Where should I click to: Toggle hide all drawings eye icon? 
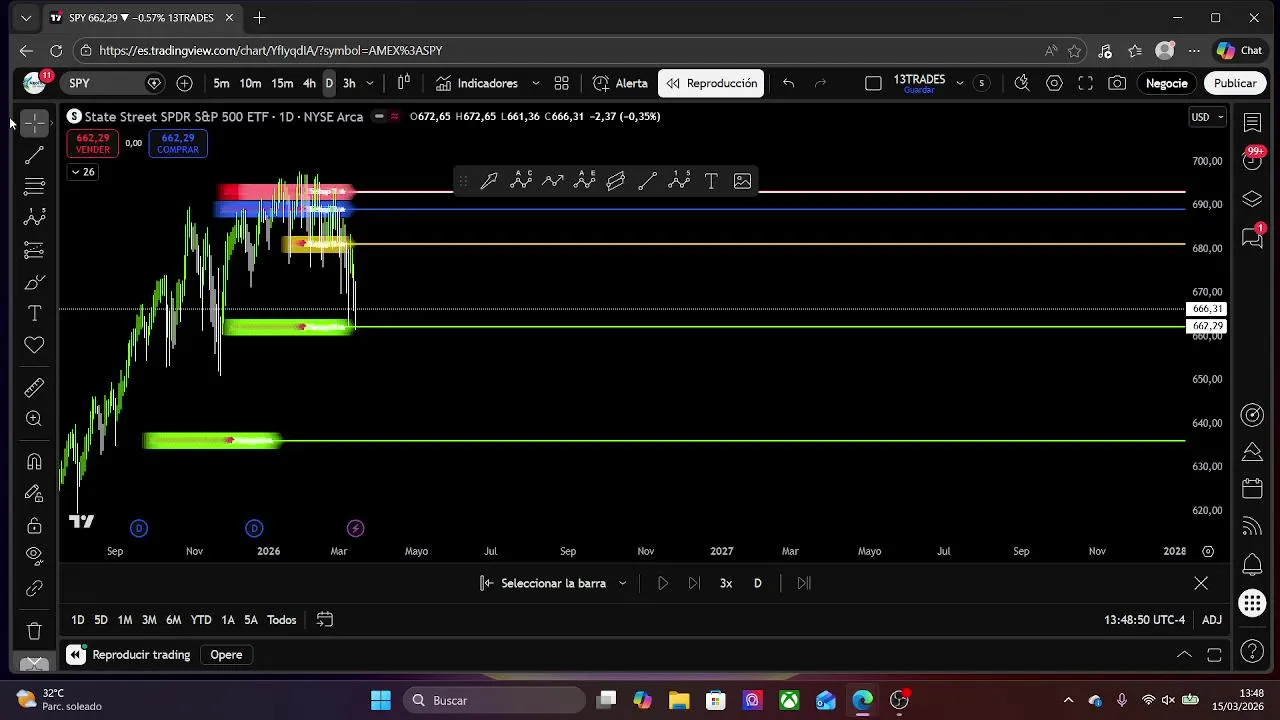(x=34, y=555)
